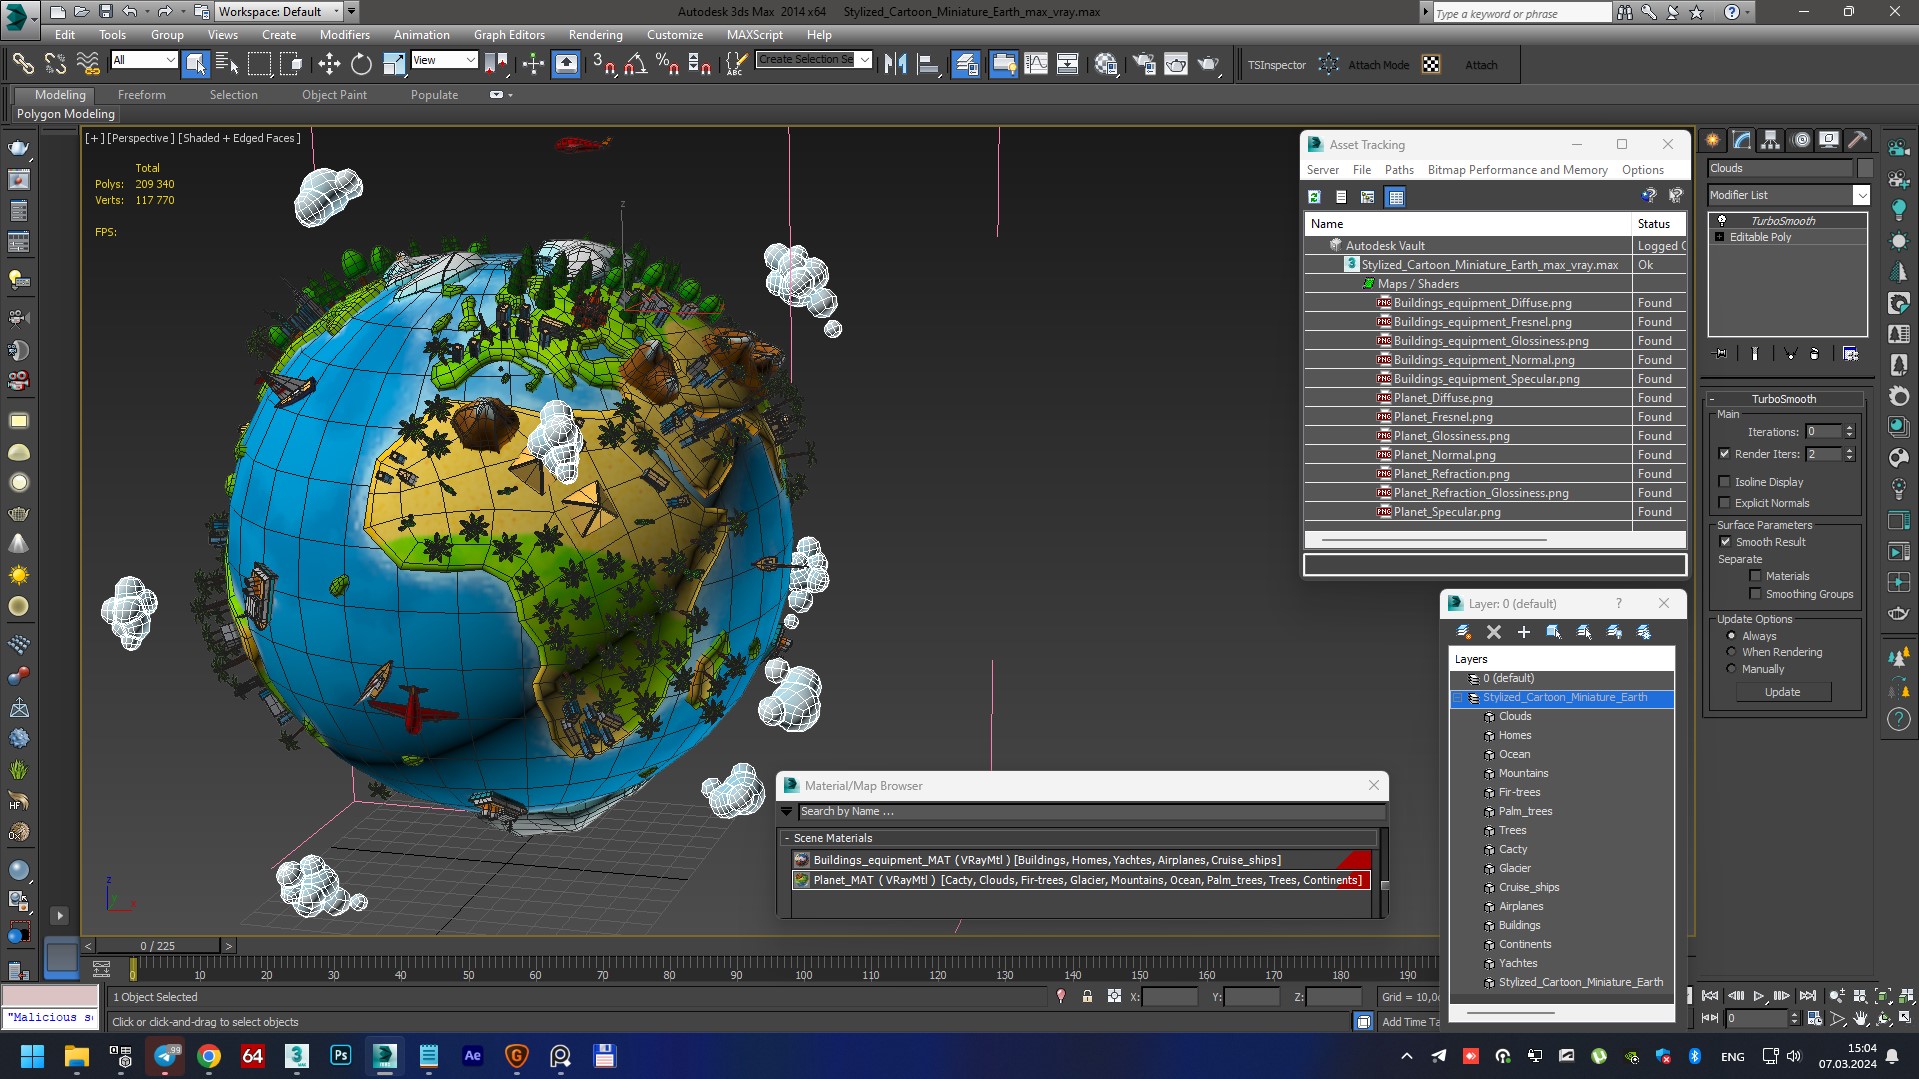The height and width of the screenshot is (1079, 1919).
Task: Click Delete Layer X icon in Layer window
Action: coord(1494,632)
